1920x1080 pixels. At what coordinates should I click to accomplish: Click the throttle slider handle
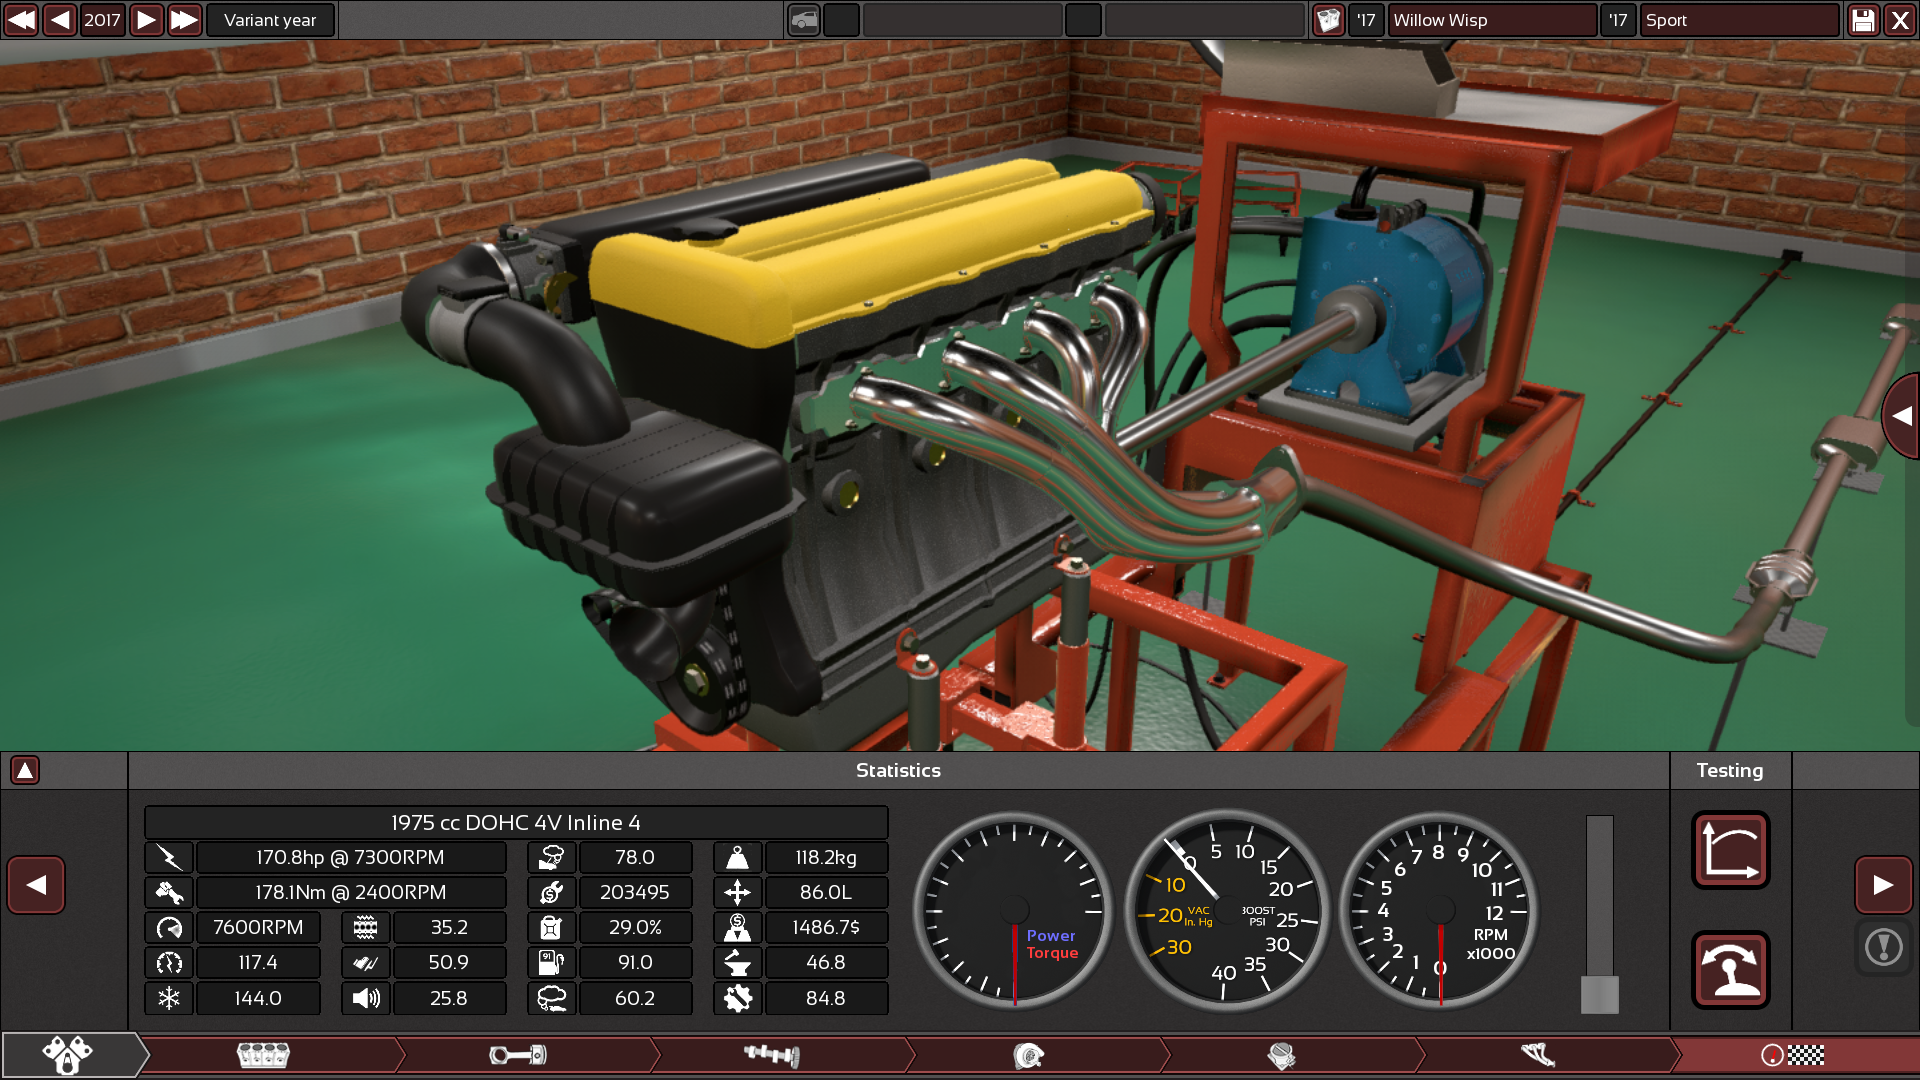[1599, 994]
